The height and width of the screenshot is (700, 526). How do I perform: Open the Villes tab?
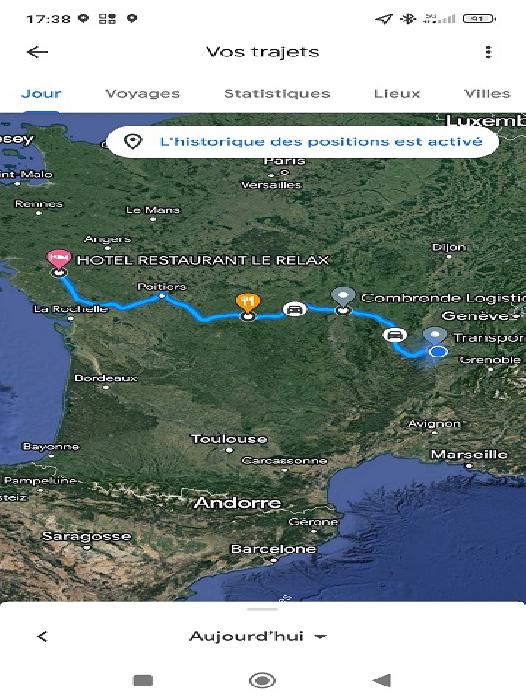(x=487, y=94)
